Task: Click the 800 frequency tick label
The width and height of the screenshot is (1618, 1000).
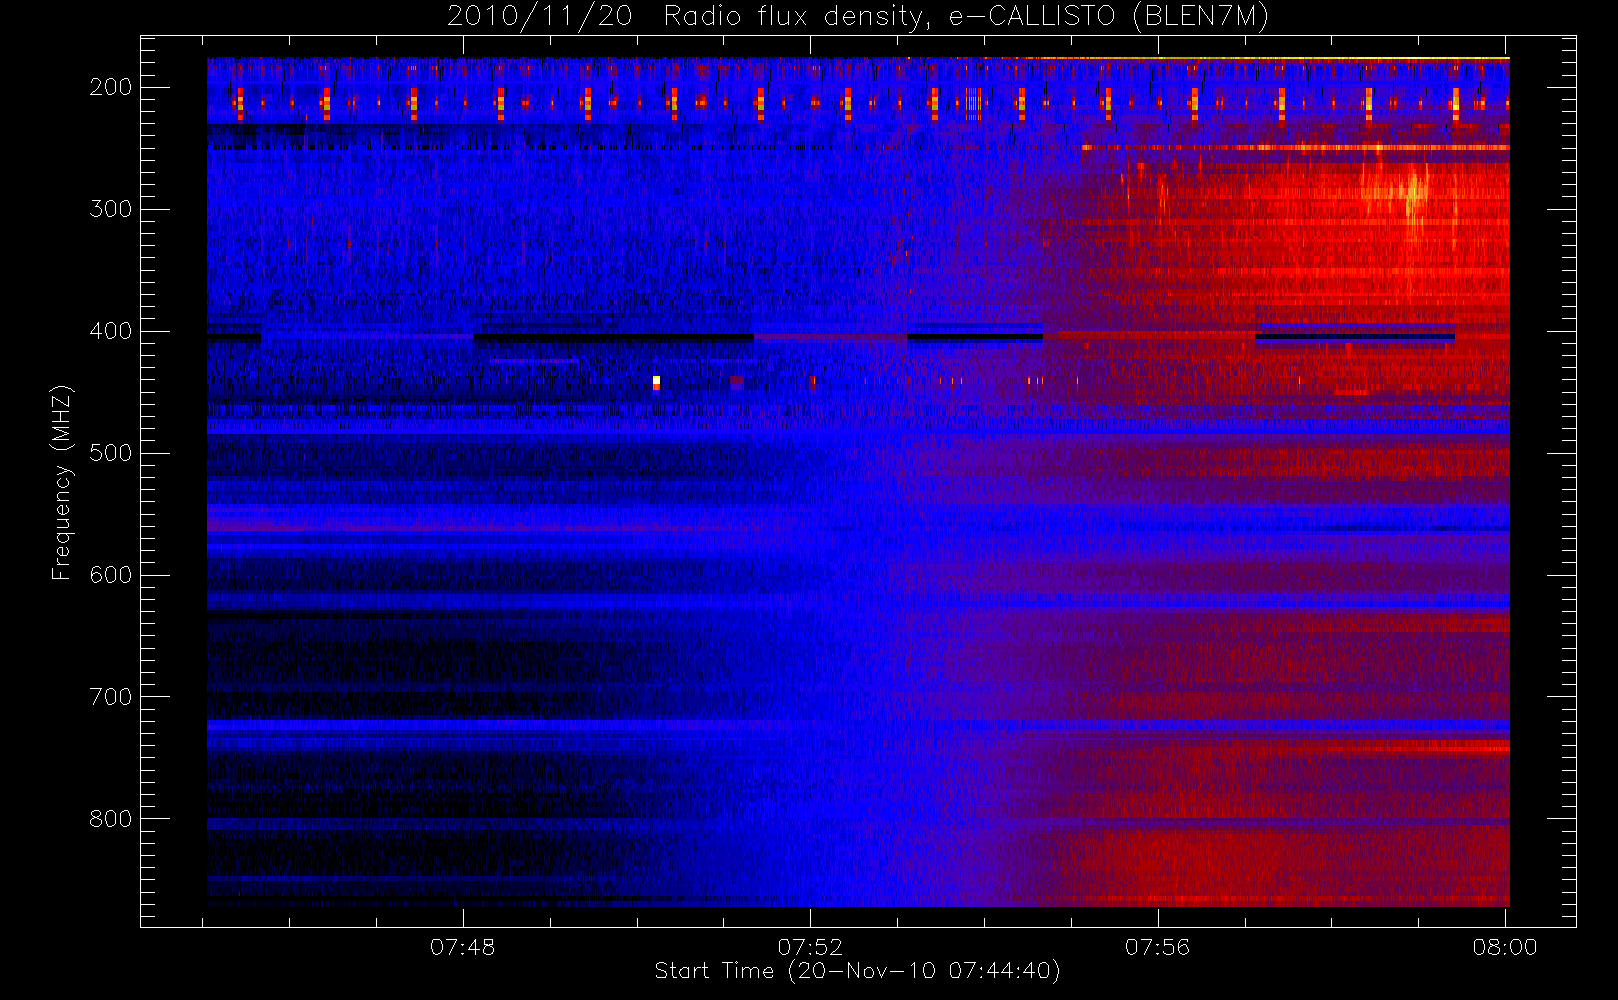Action: point(110,819)
